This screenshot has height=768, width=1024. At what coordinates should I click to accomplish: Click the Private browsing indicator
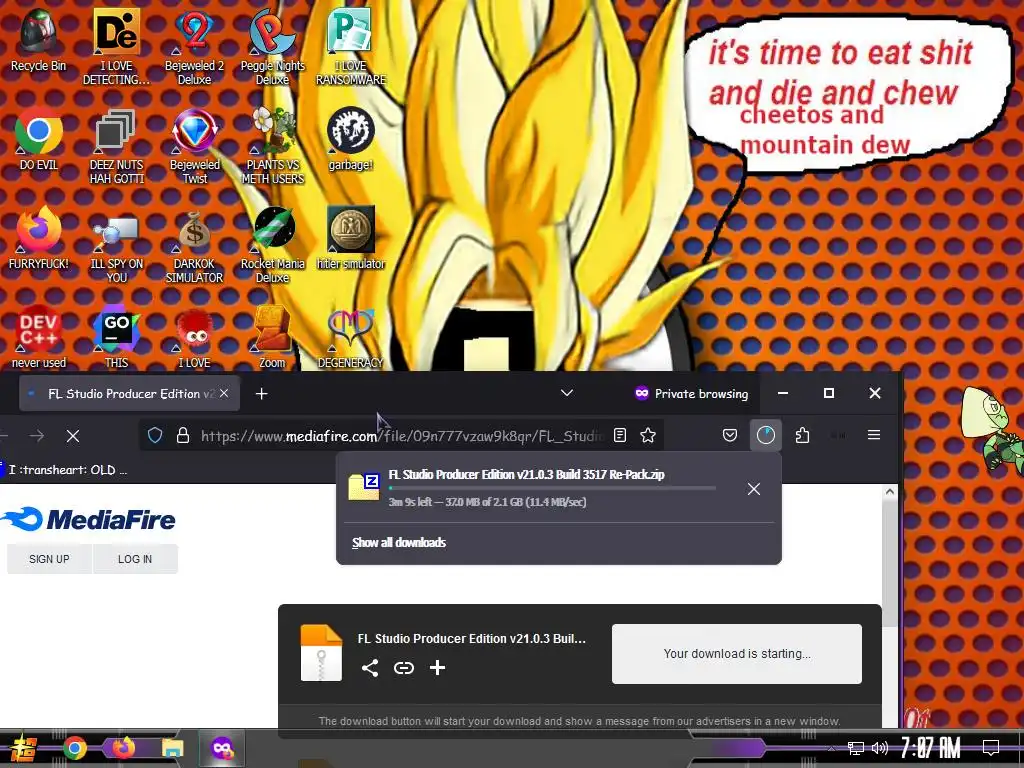pyautogui.click(x=692, y=393)
